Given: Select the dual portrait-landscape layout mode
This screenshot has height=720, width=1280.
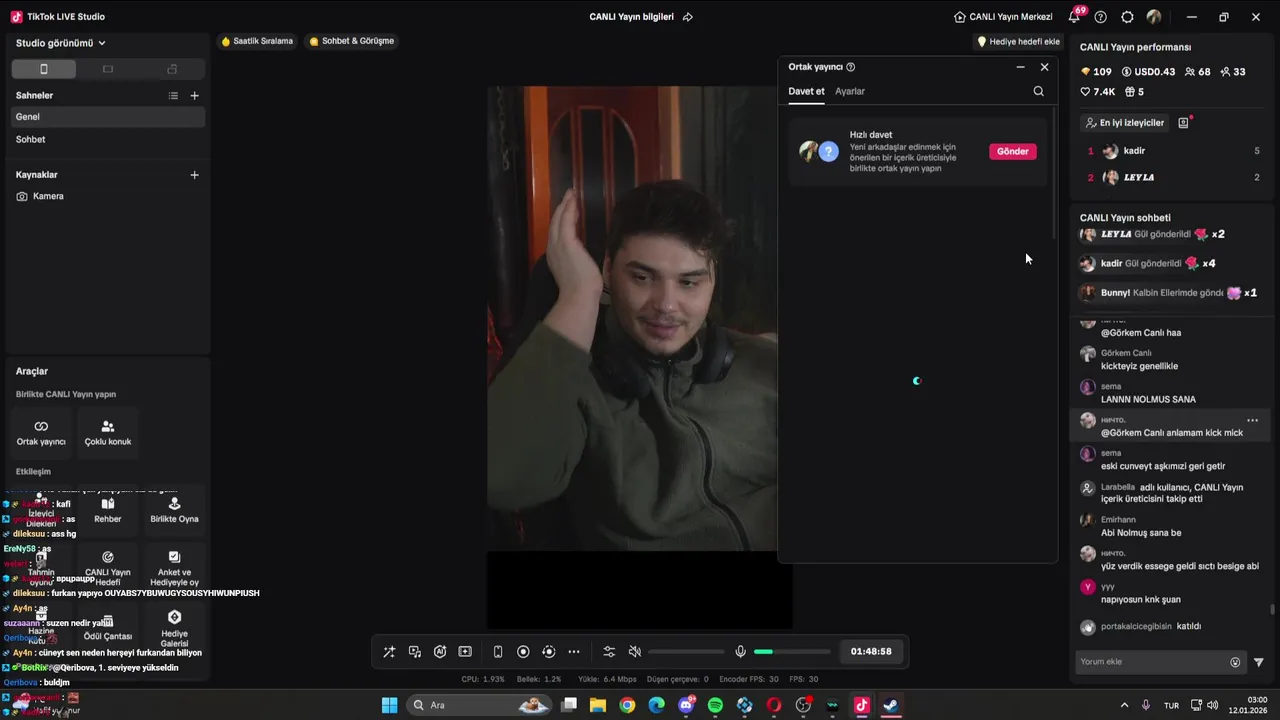Looking at the screenshot, I should coord(172,69).
